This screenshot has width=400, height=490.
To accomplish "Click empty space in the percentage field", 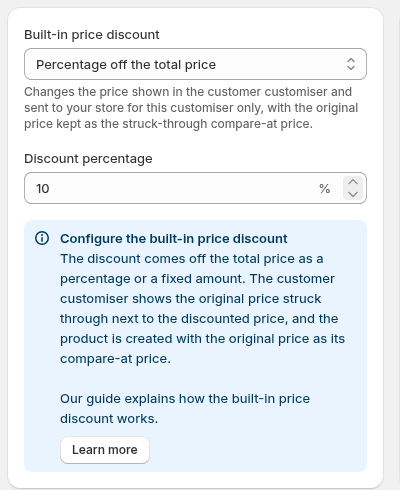I will point(183,188).
